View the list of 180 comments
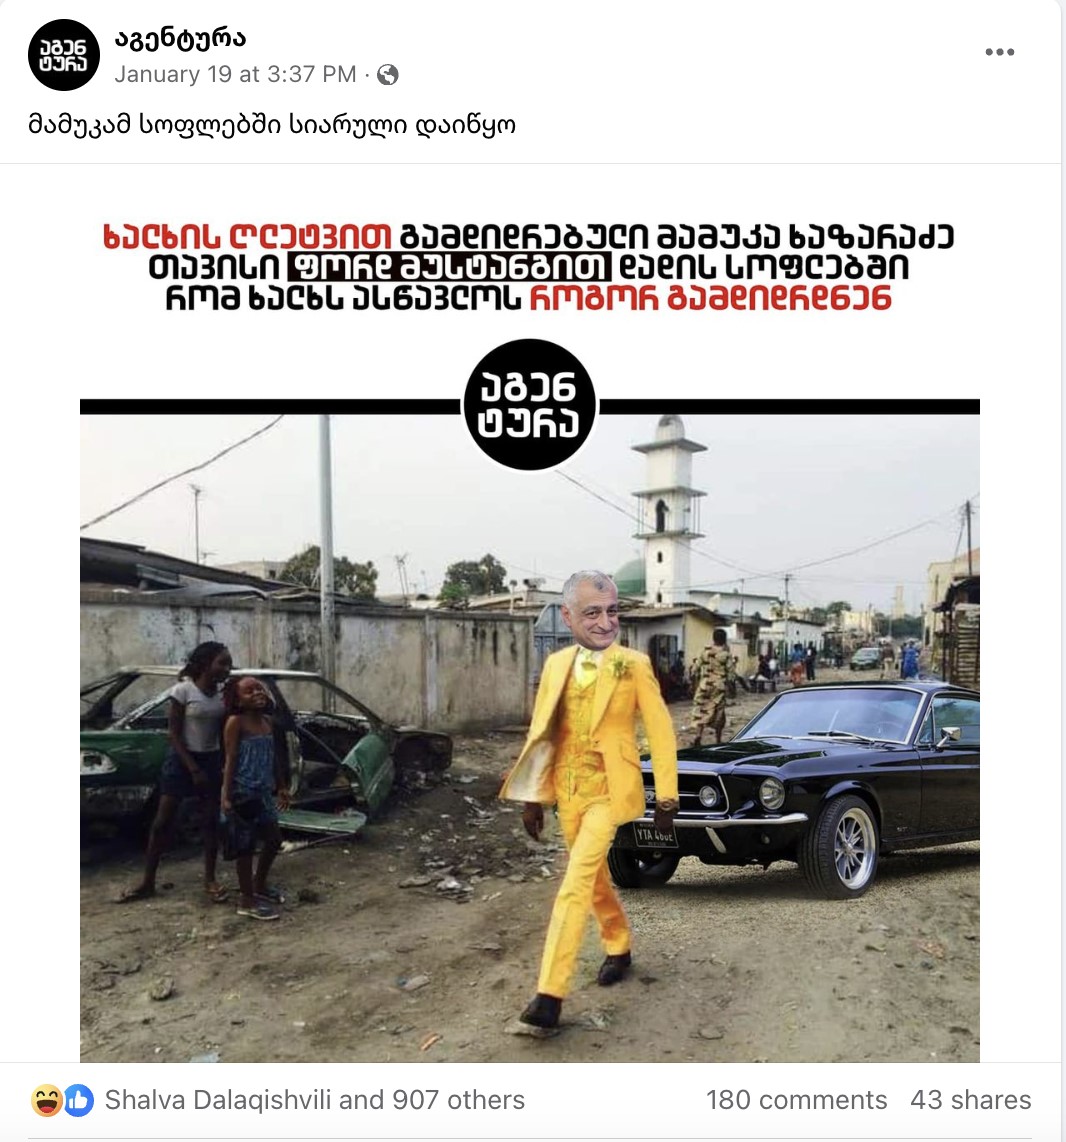This screenshot has height=1142, width=1066. click(x=796, y=1100)
